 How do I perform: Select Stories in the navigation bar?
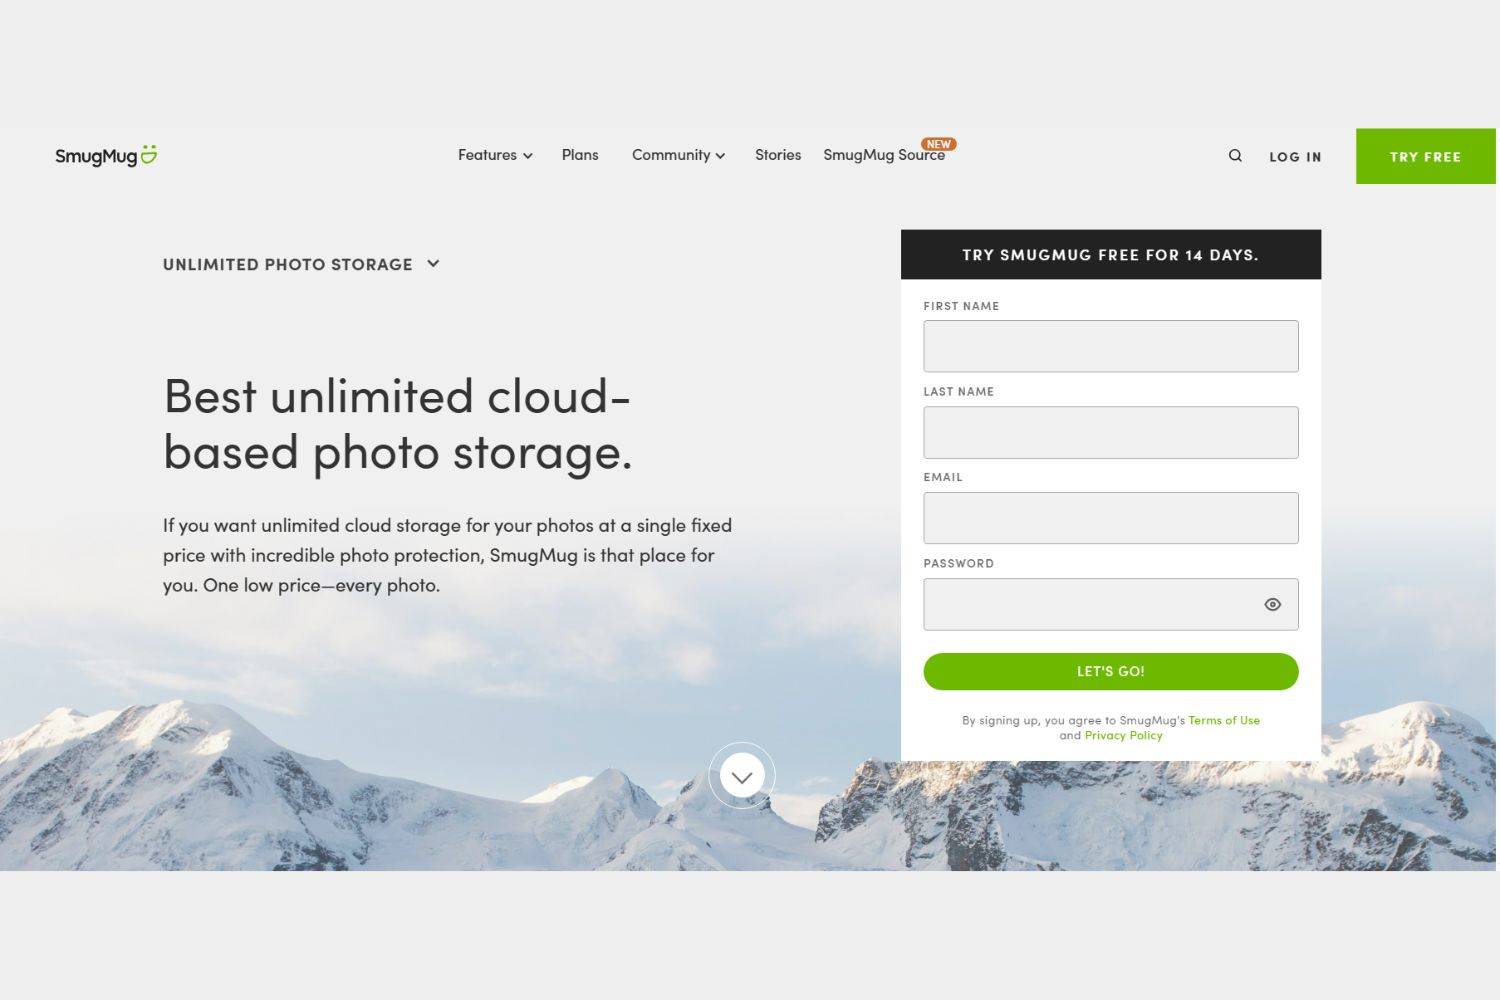[x=777, y=155]
